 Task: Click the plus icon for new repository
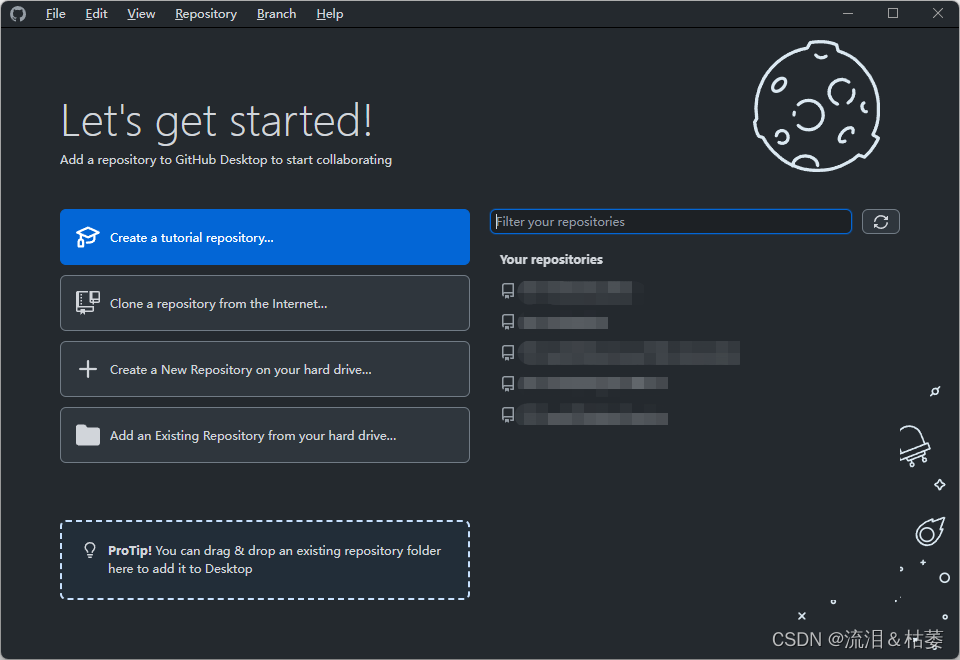tap(88, 369)
